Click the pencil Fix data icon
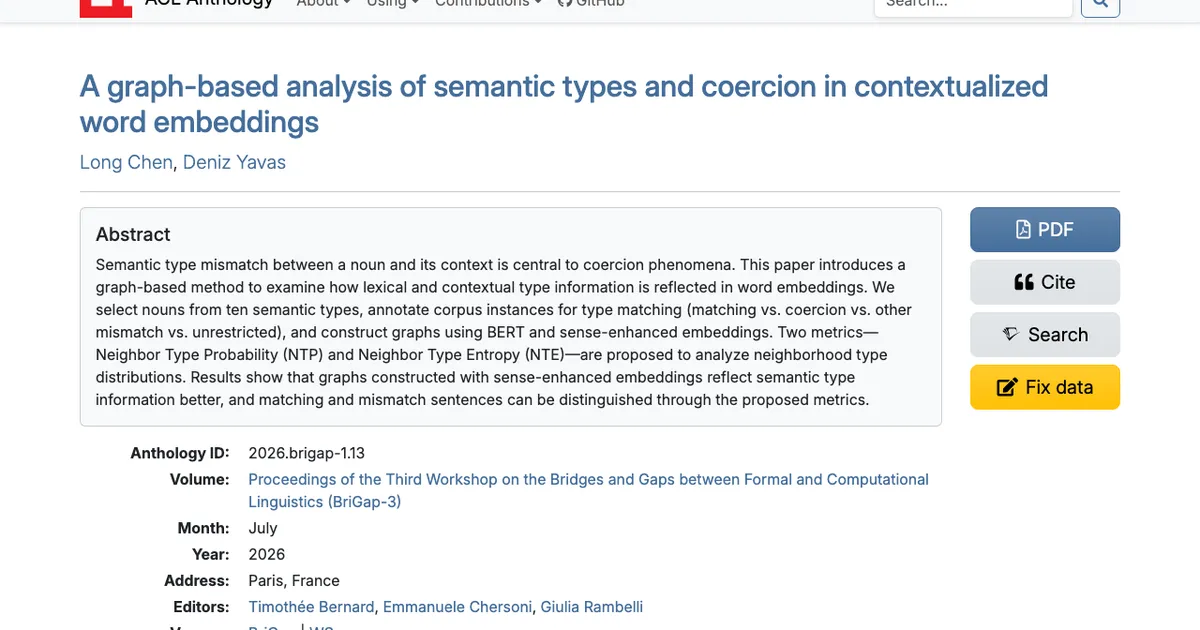The image size is (1200, 630). coord(1007,388)
